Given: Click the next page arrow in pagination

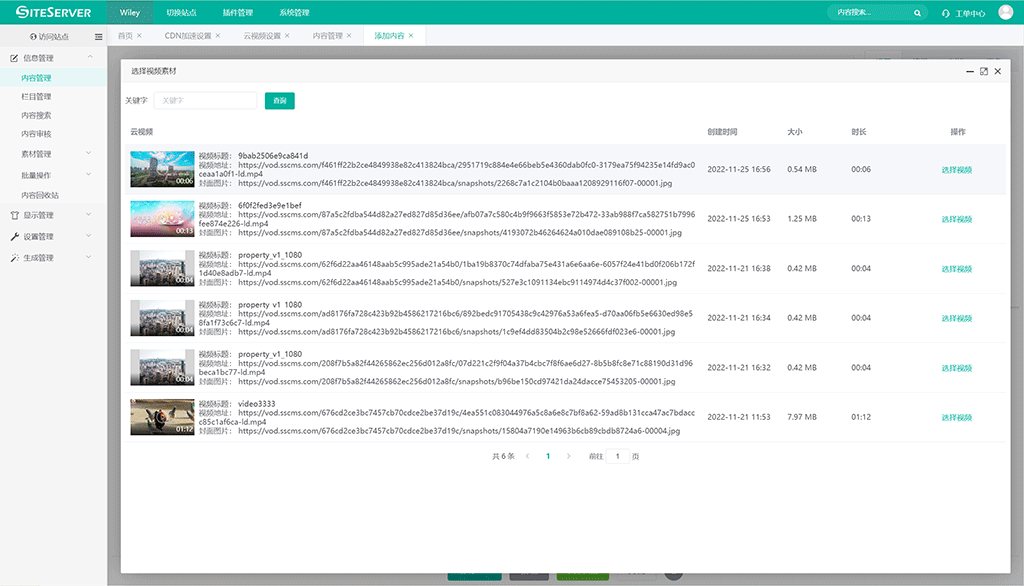Looking at the screenshot, I should pos(569,456).
